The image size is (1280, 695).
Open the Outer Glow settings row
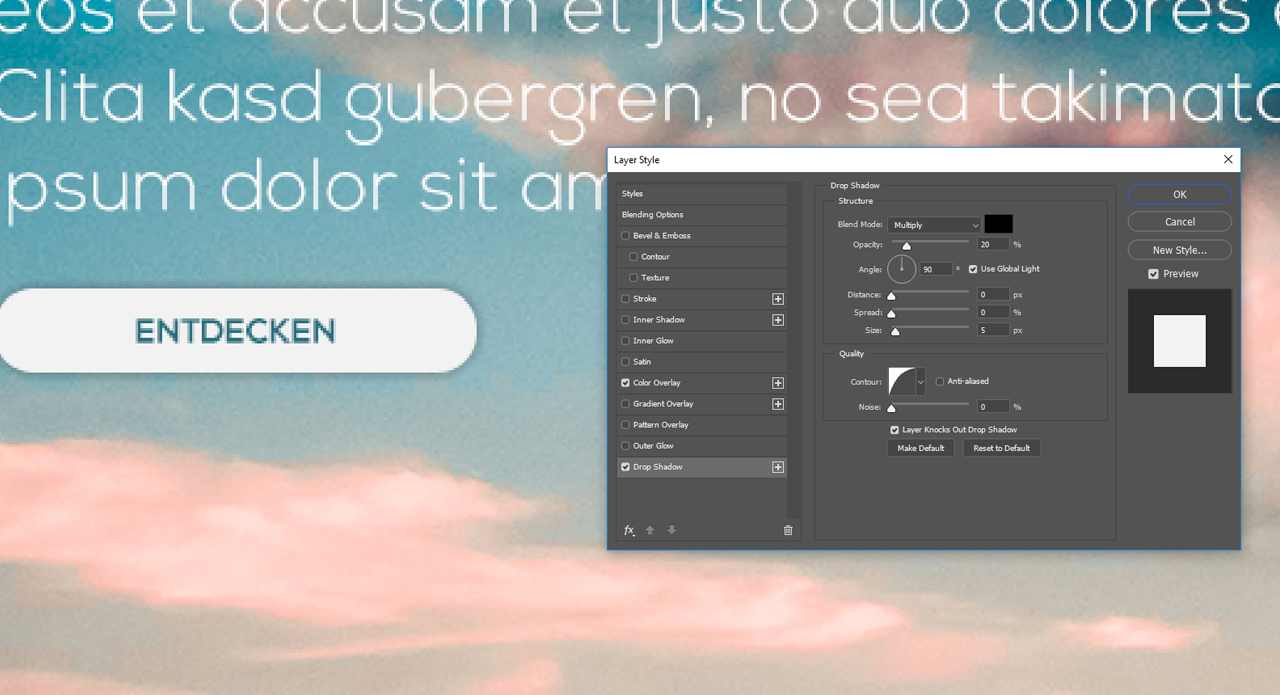click(x=702, y=446)
